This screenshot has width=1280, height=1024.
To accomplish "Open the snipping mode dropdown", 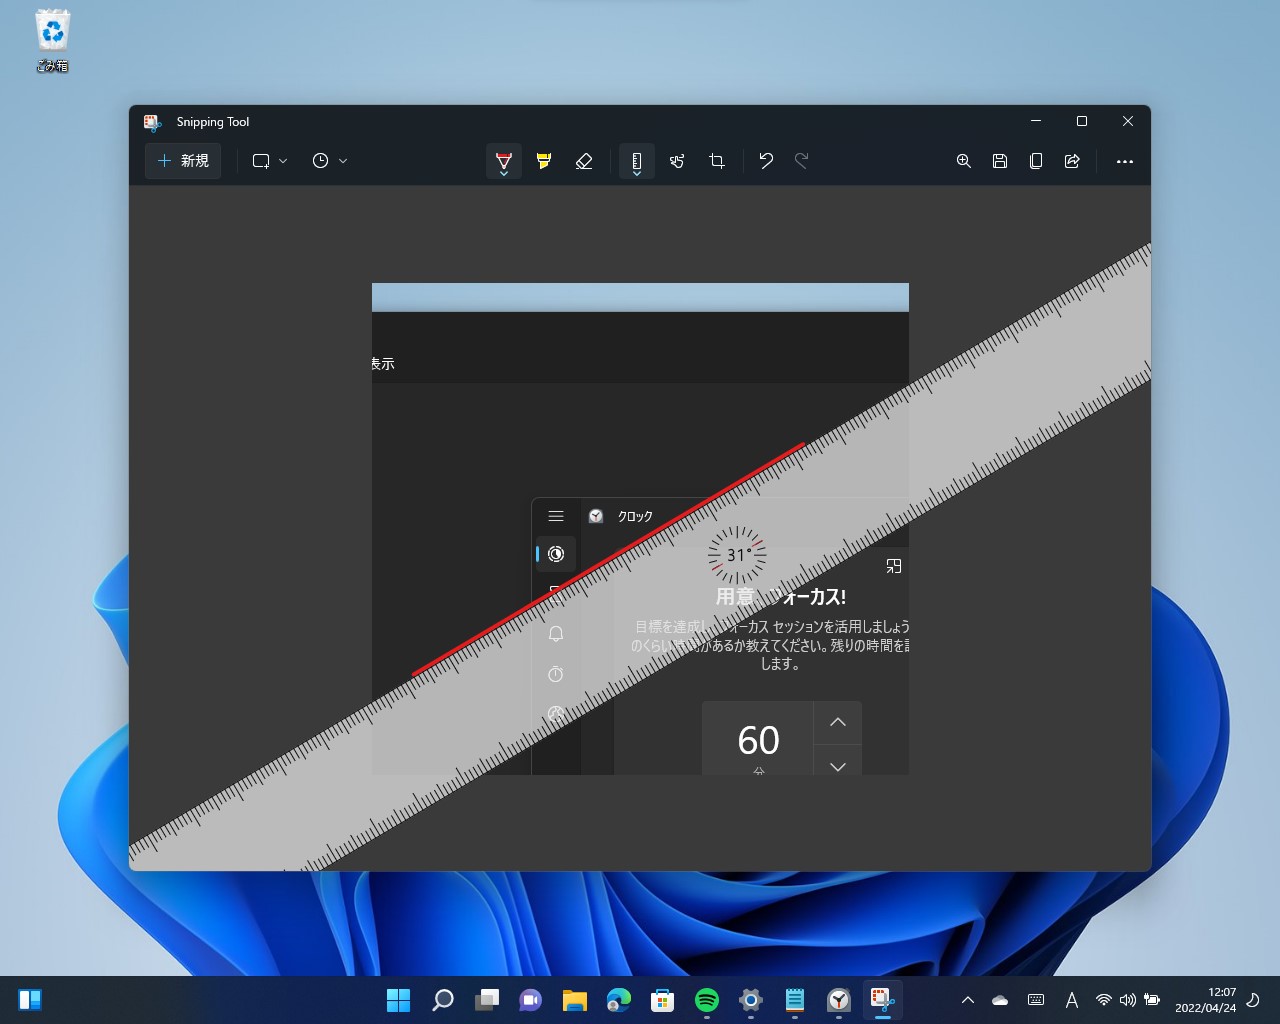I will click(270, 161).
